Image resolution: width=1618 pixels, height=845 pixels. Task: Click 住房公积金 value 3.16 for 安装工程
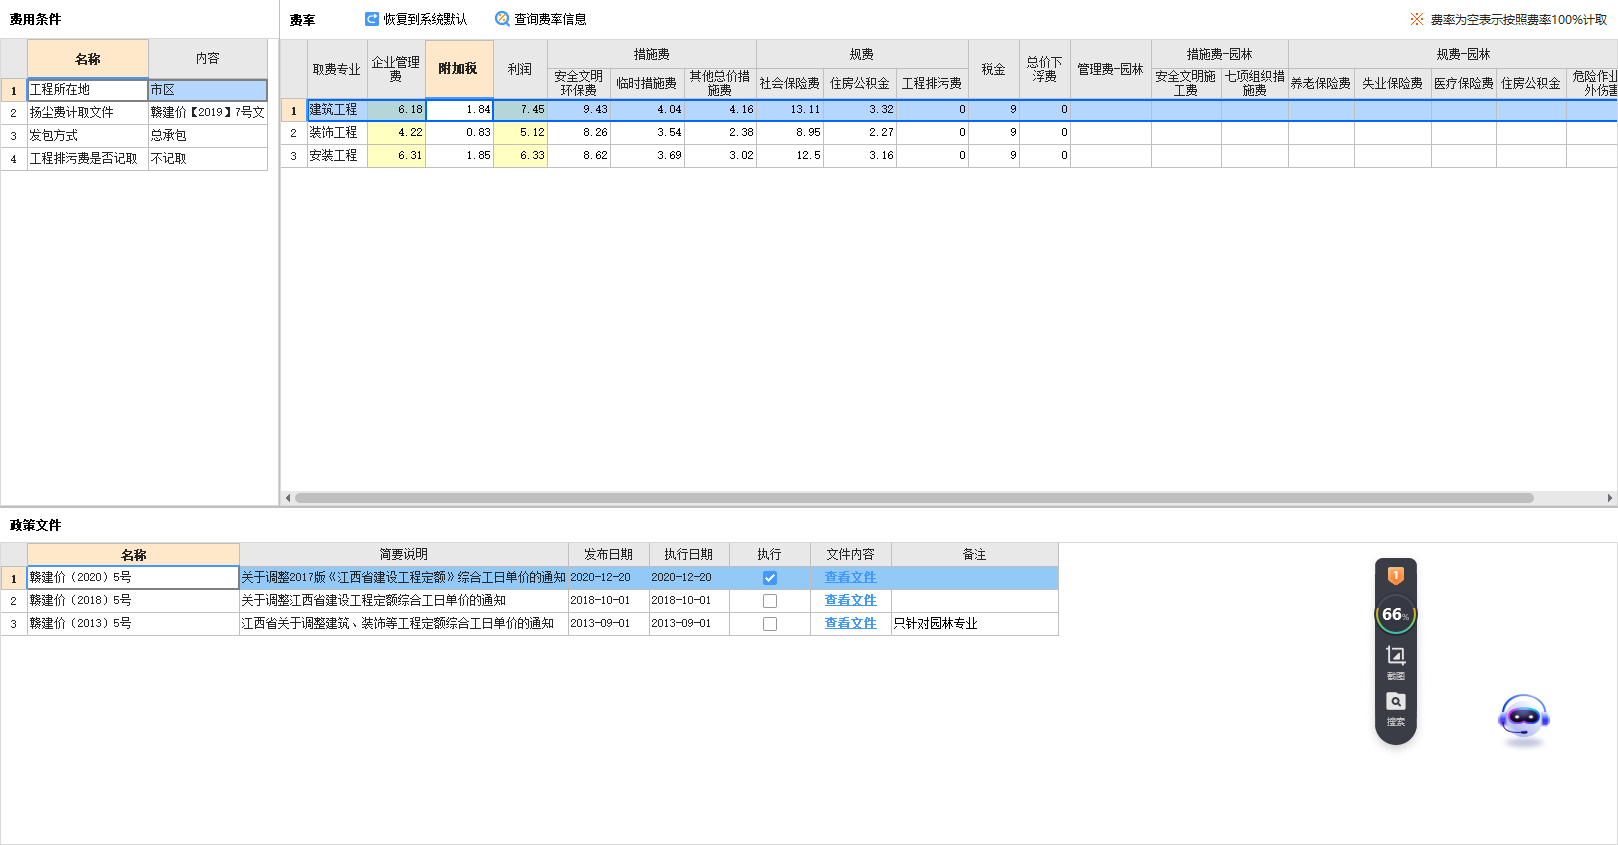(x=860, y=156)
